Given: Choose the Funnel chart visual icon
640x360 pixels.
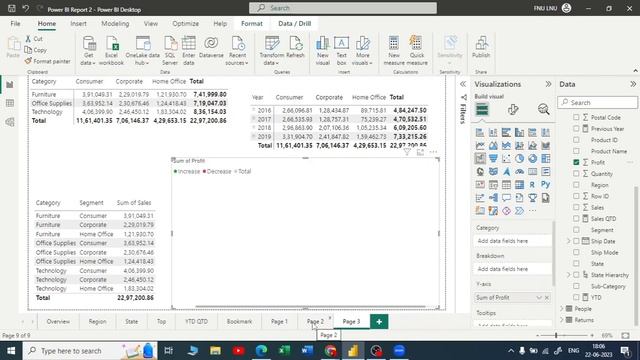Looking at the screenshot, I should pos(493,159).
